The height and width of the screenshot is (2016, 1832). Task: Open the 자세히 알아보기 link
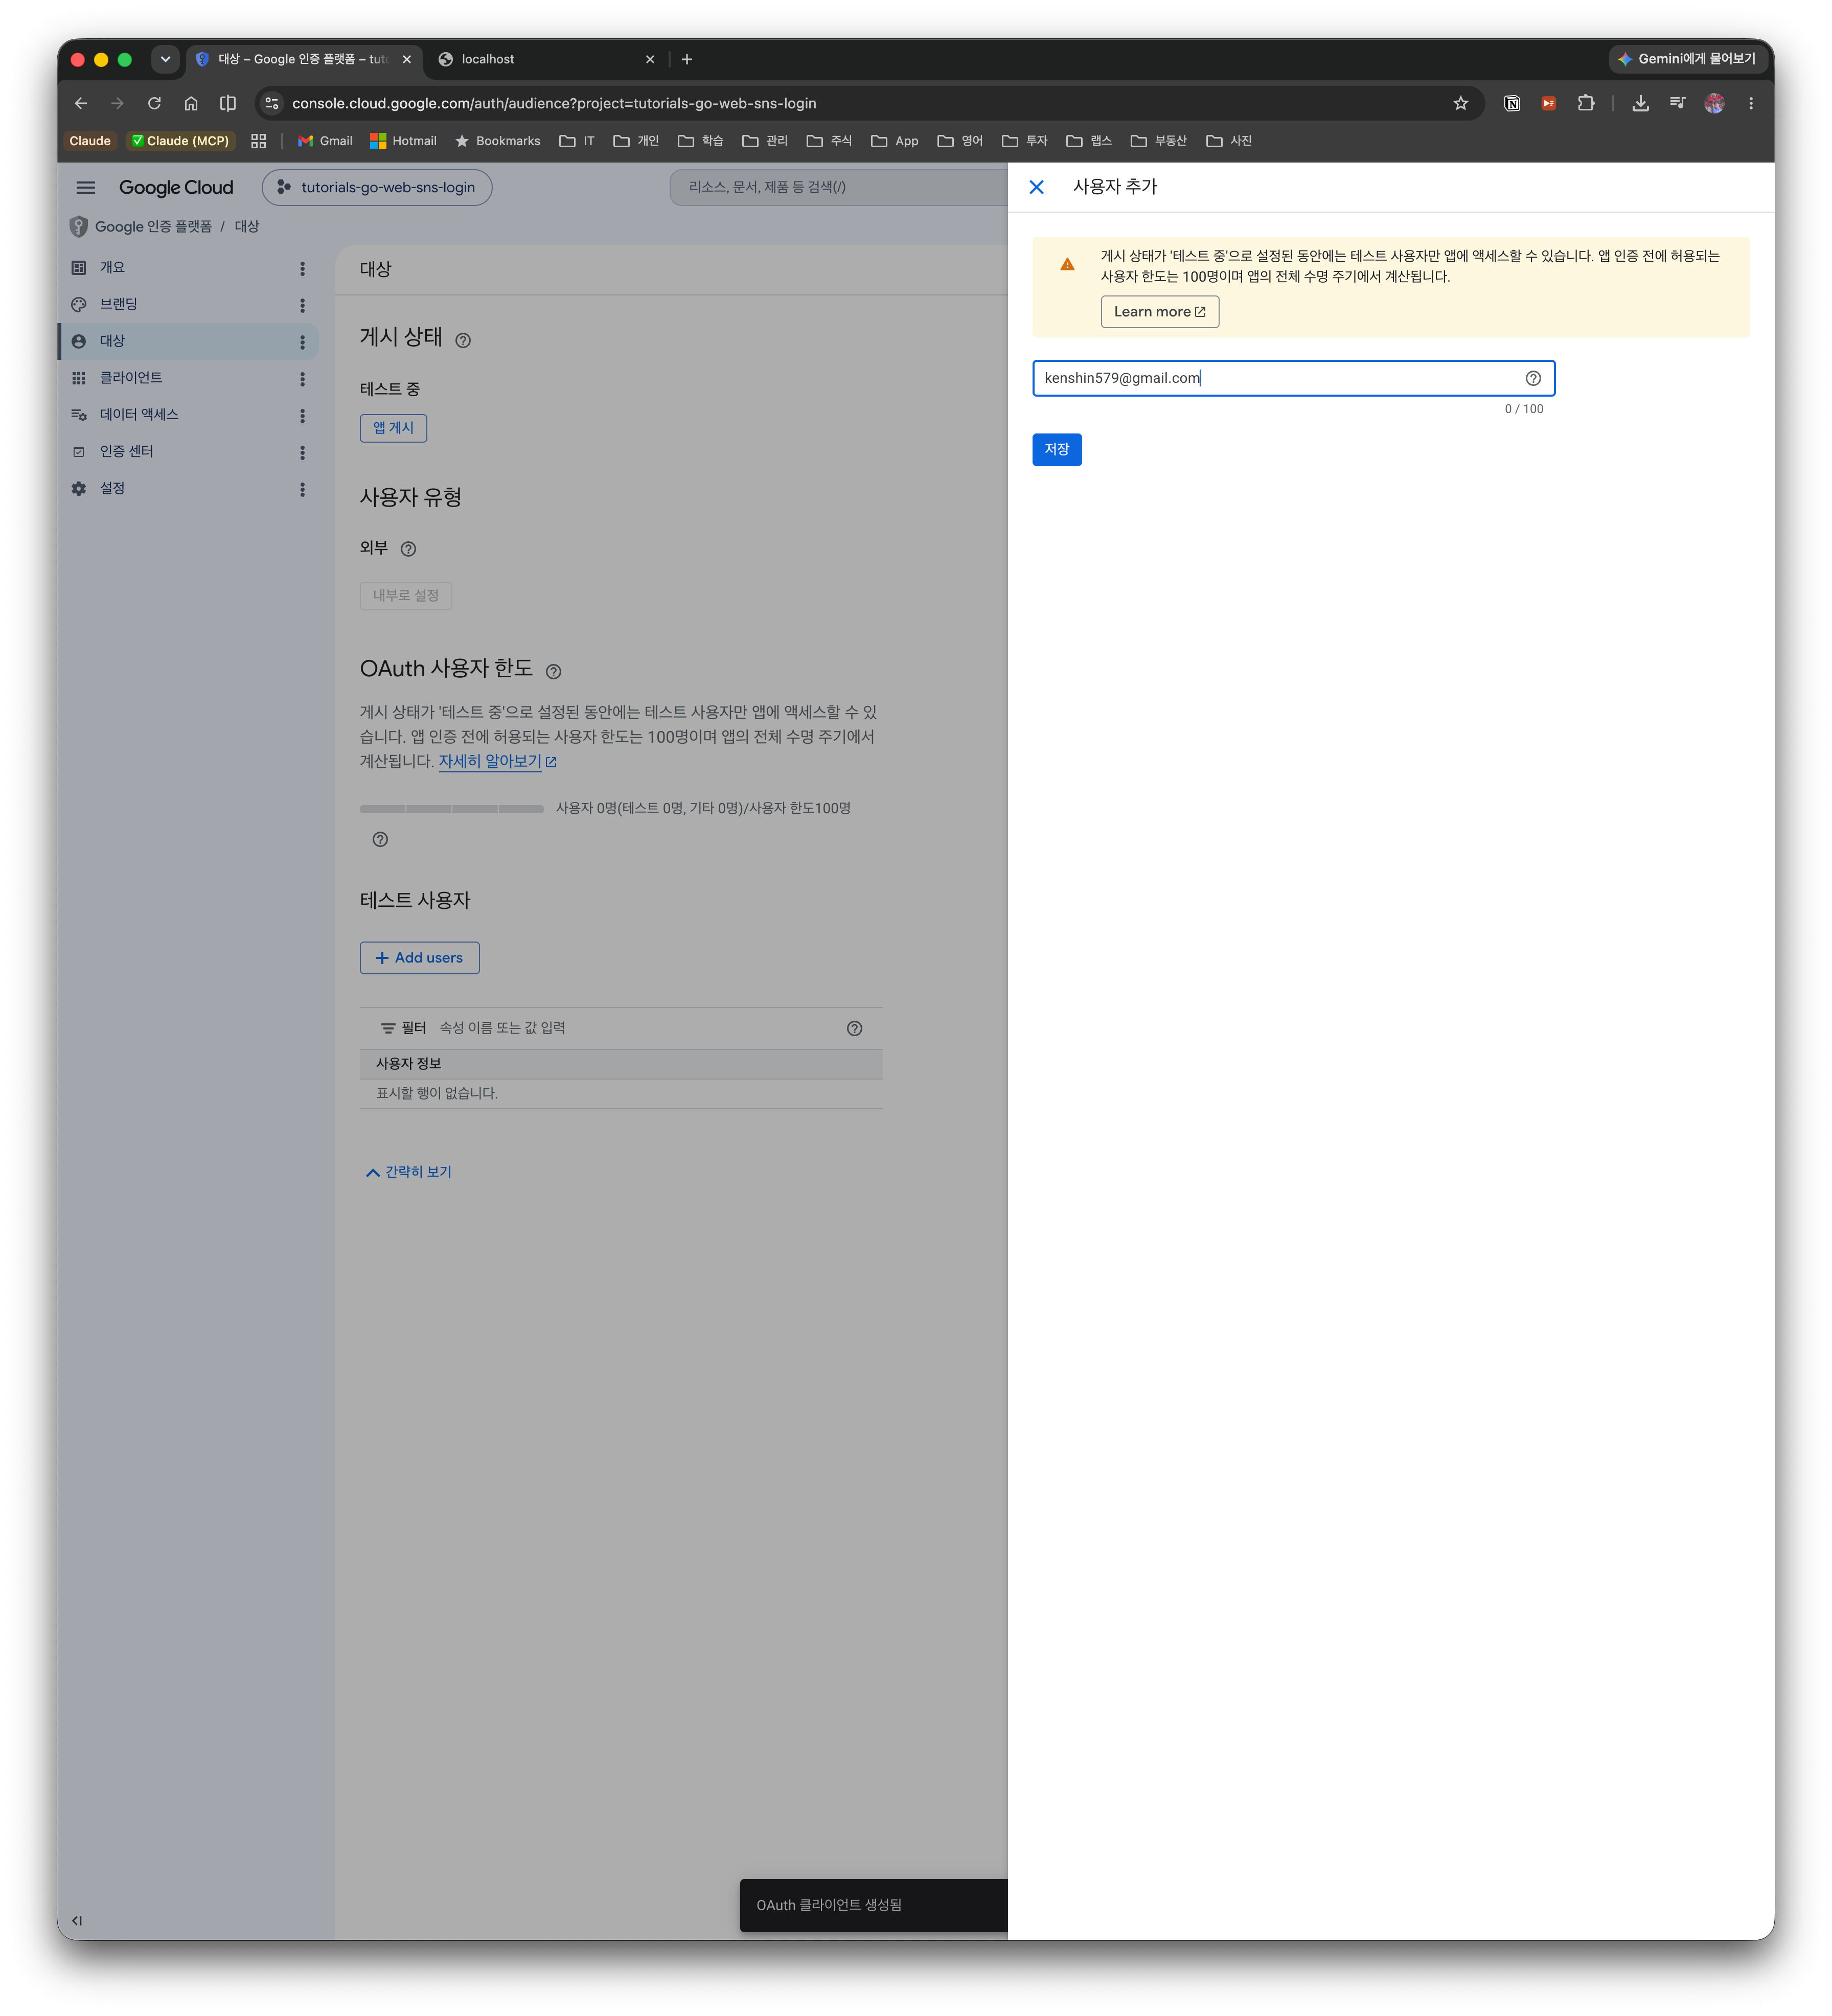point(497,762)
